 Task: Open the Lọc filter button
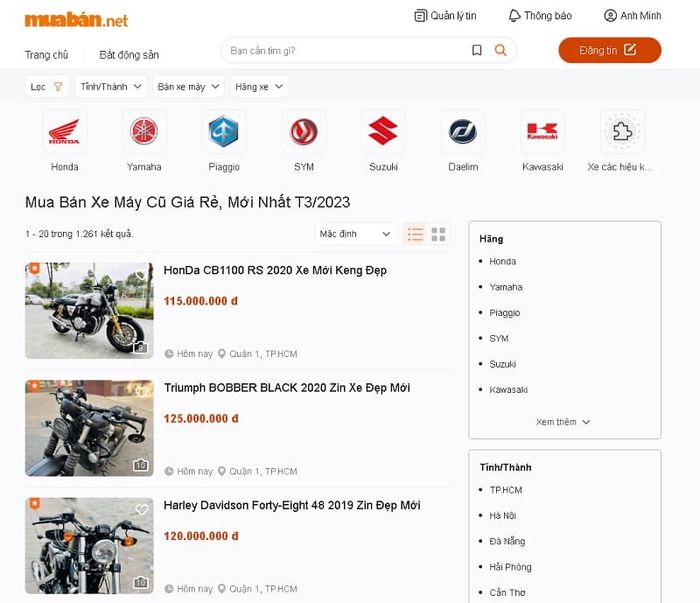point(46,87)
